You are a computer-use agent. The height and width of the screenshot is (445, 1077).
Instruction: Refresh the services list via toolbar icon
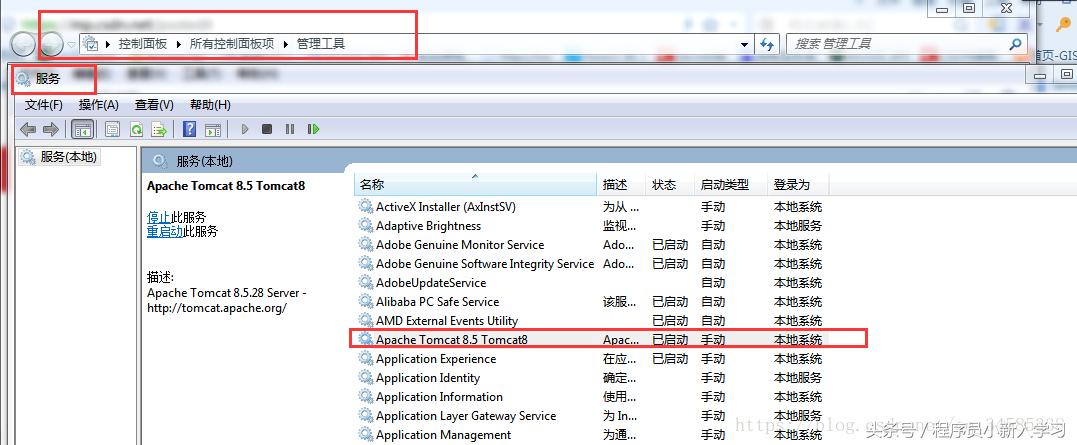(136, 128)
